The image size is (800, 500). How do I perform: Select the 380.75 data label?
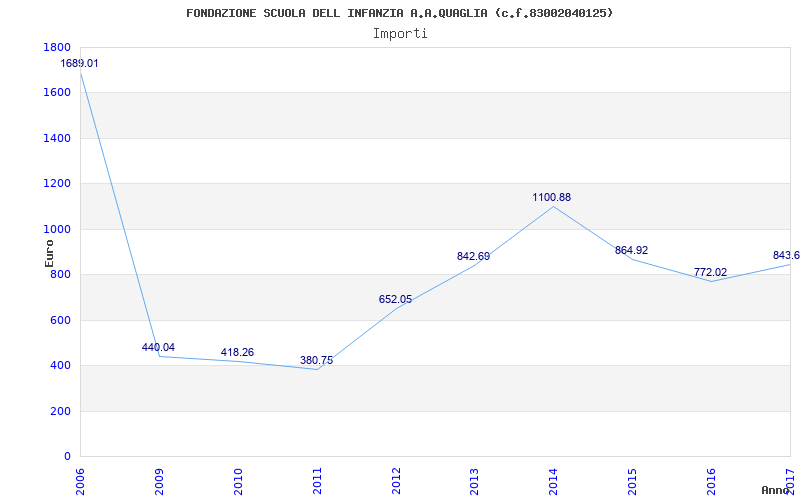point(316,360)
